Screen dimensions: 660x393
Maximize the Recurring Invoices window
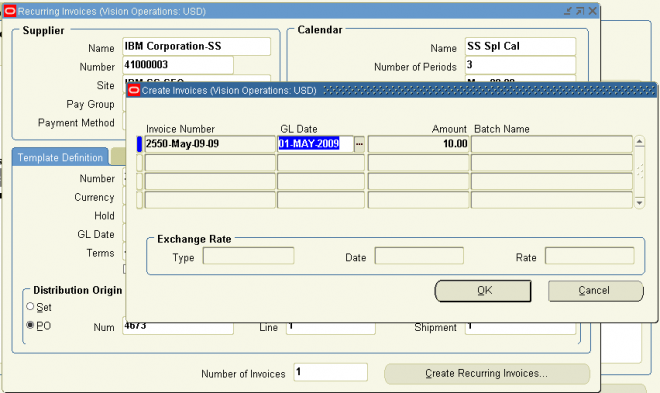coord(580,11)
